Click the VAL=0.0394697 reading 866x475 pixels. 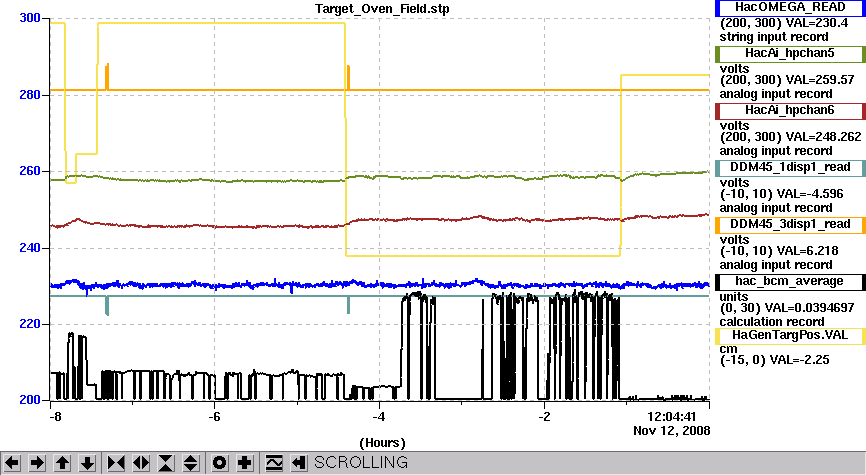point(812,308)
